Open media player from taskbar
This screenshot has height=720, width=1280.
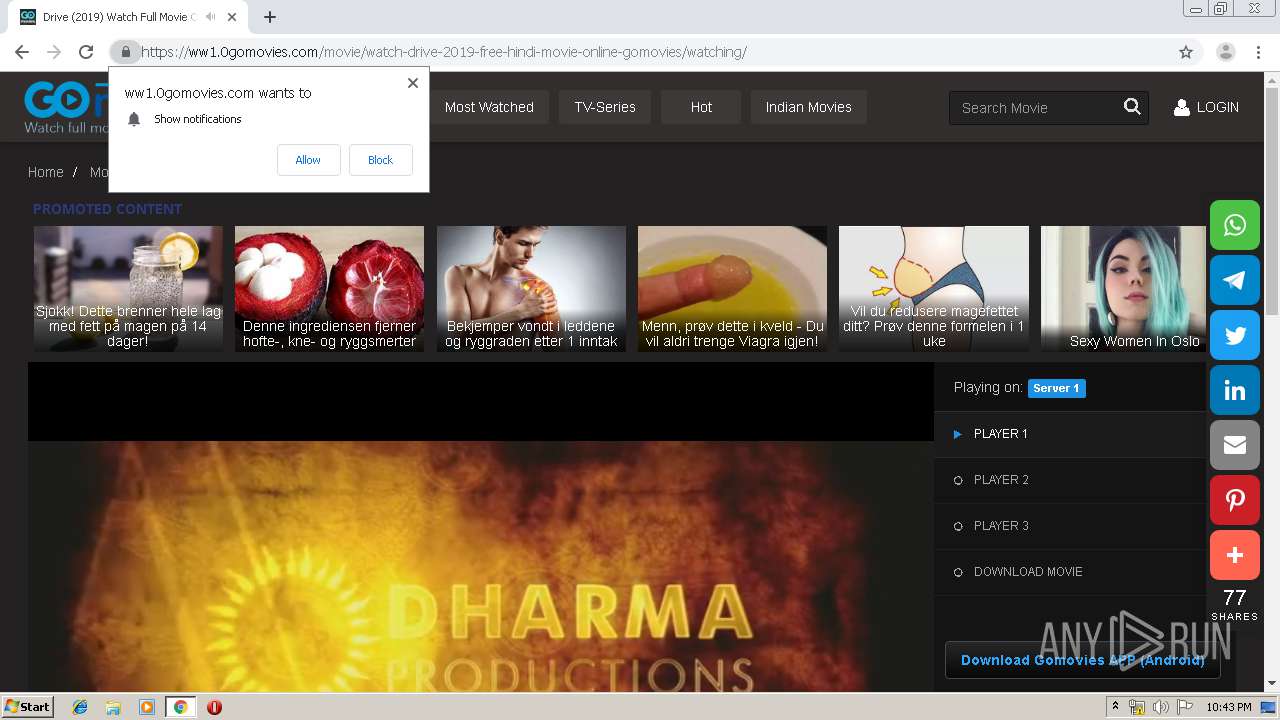147,707
